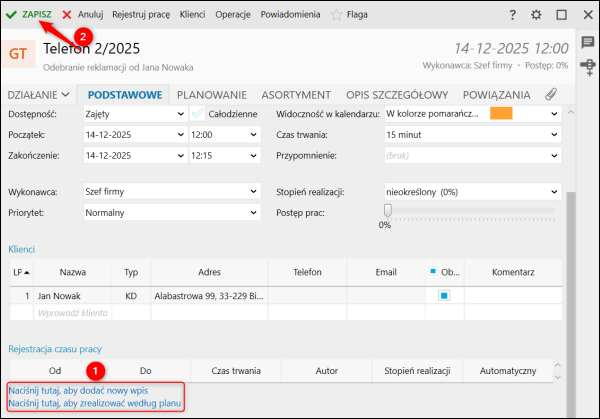Open settings with the gear icon

click(536, 15)
